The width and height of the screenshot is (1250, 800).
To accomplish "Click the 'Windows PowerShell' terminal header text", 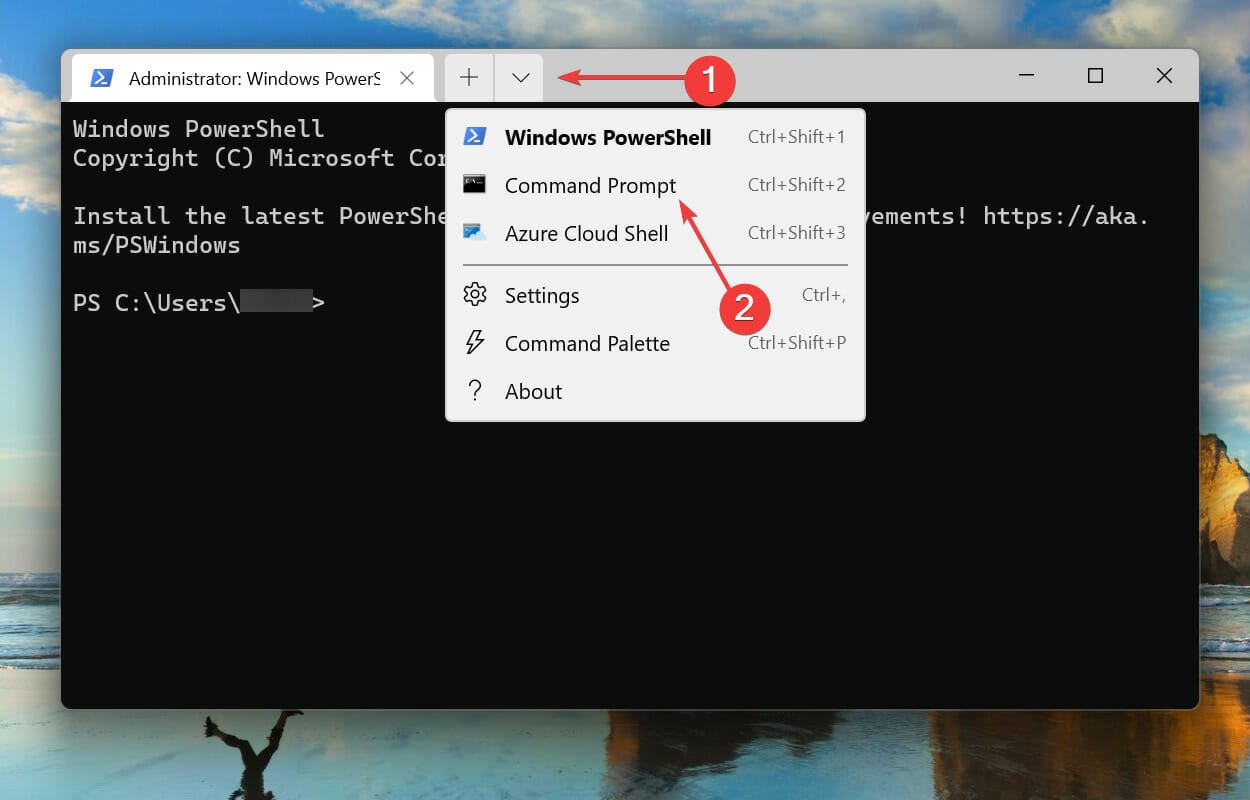I will (x=199, y=129).
